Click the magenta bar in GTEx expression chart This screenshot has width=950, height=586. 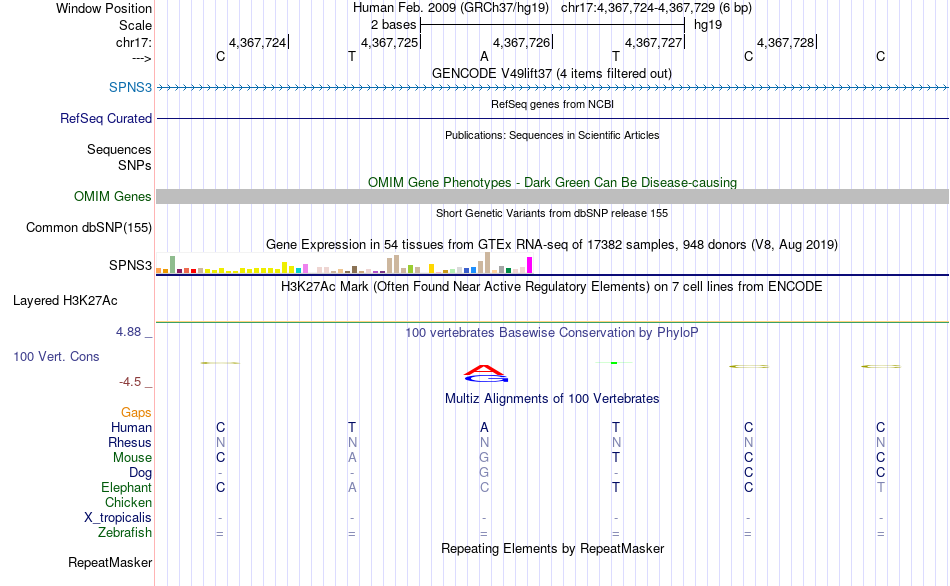click(530, 265)
